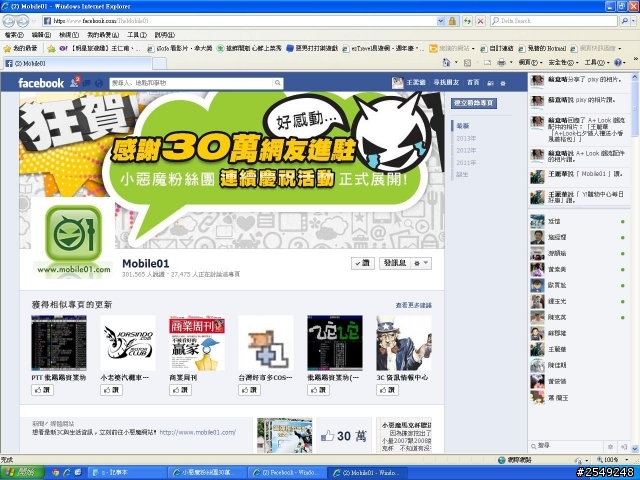Click the Read Mail envelope icon
640x480 pixels.
(x=487, y=62)
